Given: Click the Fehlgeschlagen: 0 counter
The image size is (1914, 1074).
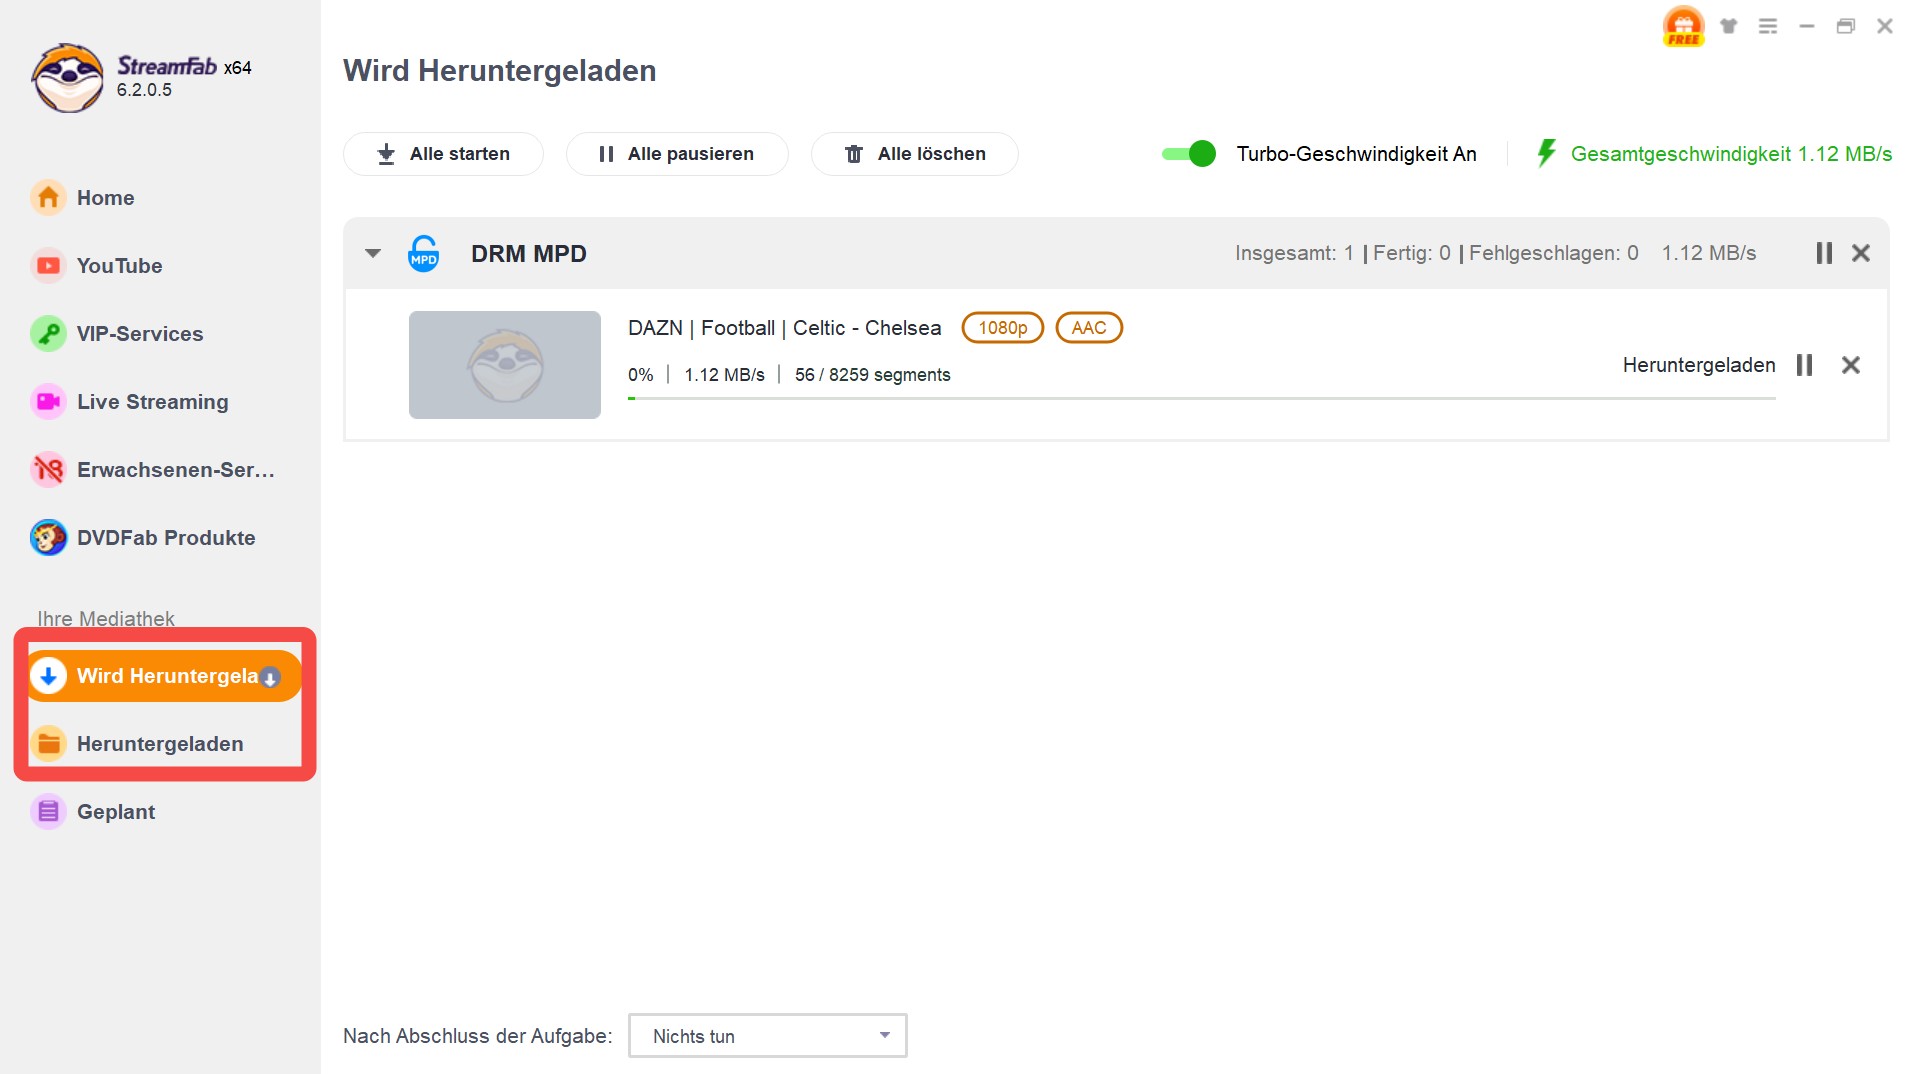Looking at the screenshot, I should pos(1554,253).
